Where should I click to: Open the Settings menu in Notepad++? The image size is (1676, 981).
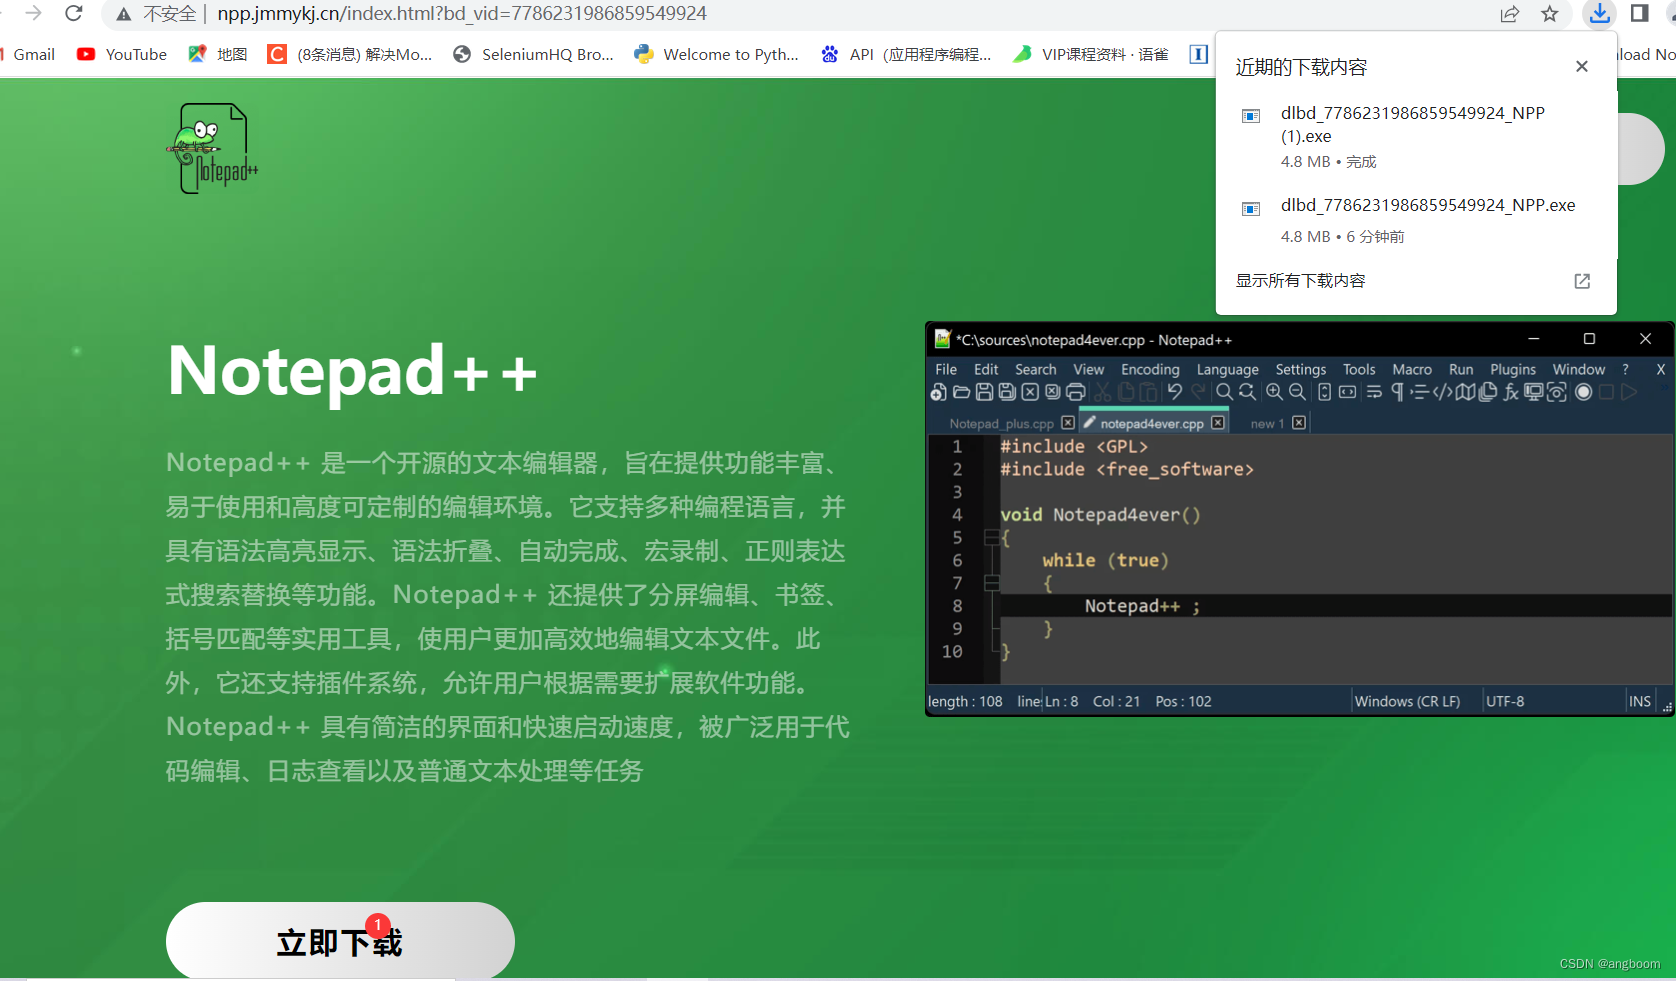[1300, 369]
